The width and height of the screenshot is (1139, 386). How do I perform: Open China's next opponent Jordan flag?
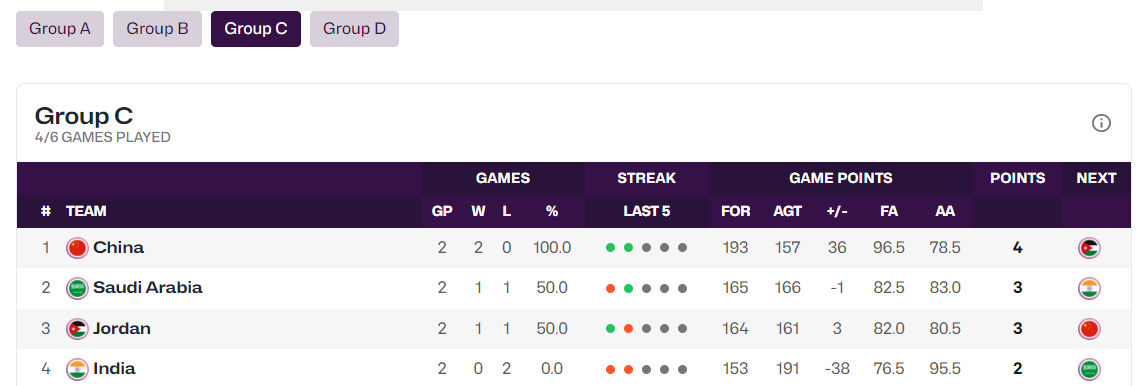click(1089, 248)
